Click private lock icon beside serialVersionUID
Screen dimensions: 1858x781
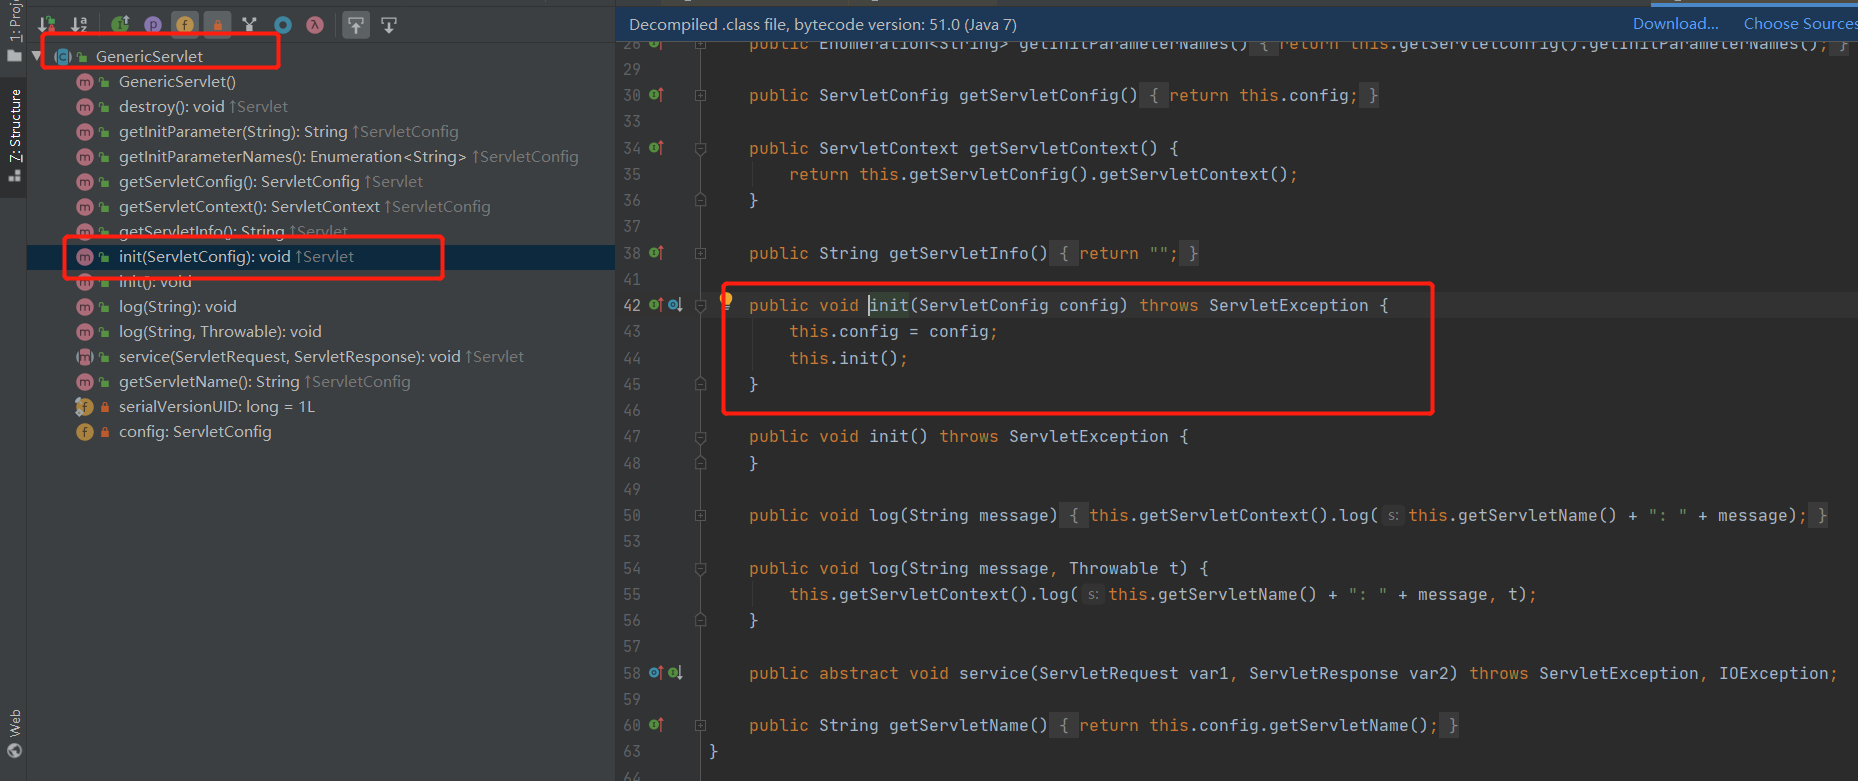click(105, 407)
